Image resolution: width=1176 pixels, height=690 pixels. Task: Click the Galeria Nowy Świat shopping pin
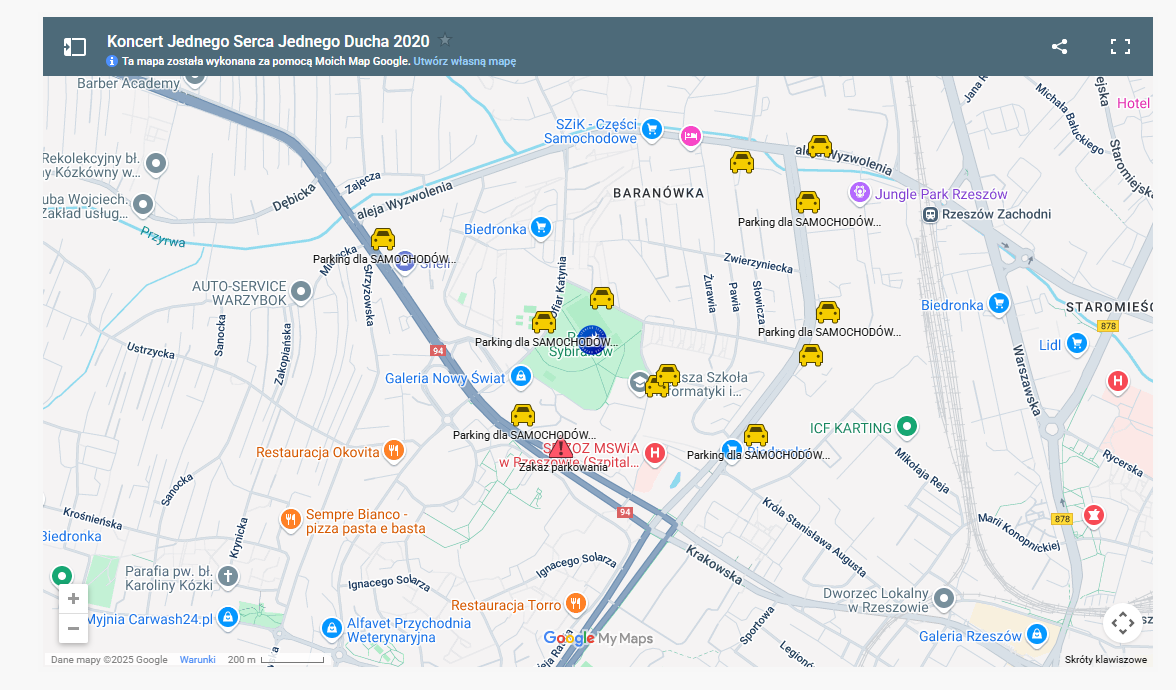coord(520,376)
